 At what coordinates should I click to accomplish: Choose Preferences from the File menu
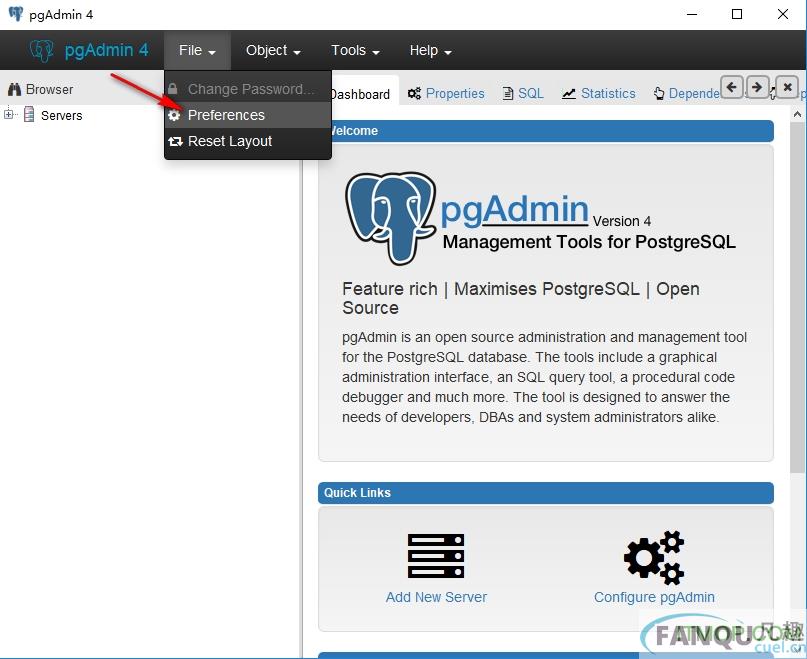248,115
